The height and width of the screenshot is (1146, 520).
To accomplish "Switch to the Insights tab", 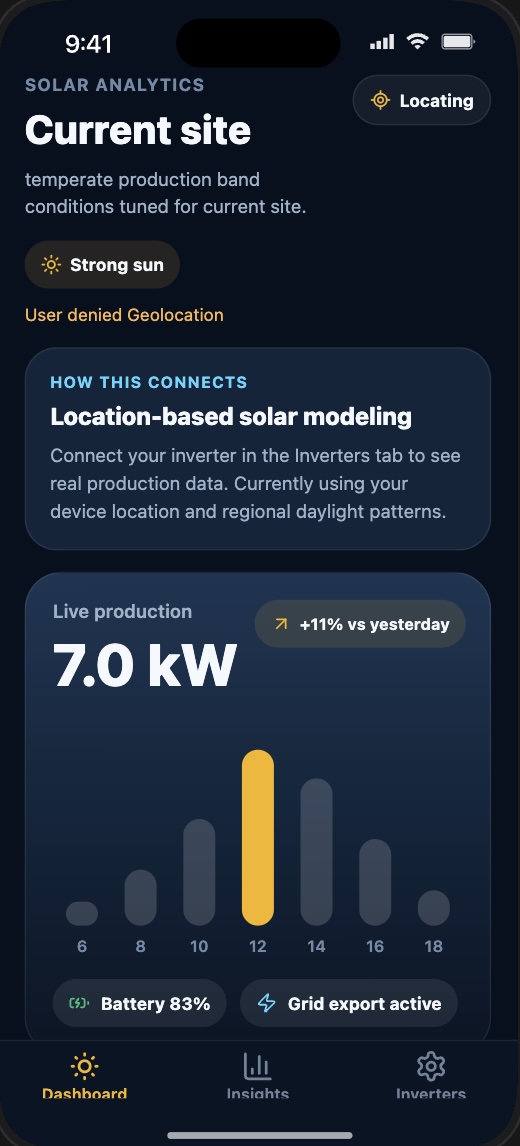I will point(257,1076).
